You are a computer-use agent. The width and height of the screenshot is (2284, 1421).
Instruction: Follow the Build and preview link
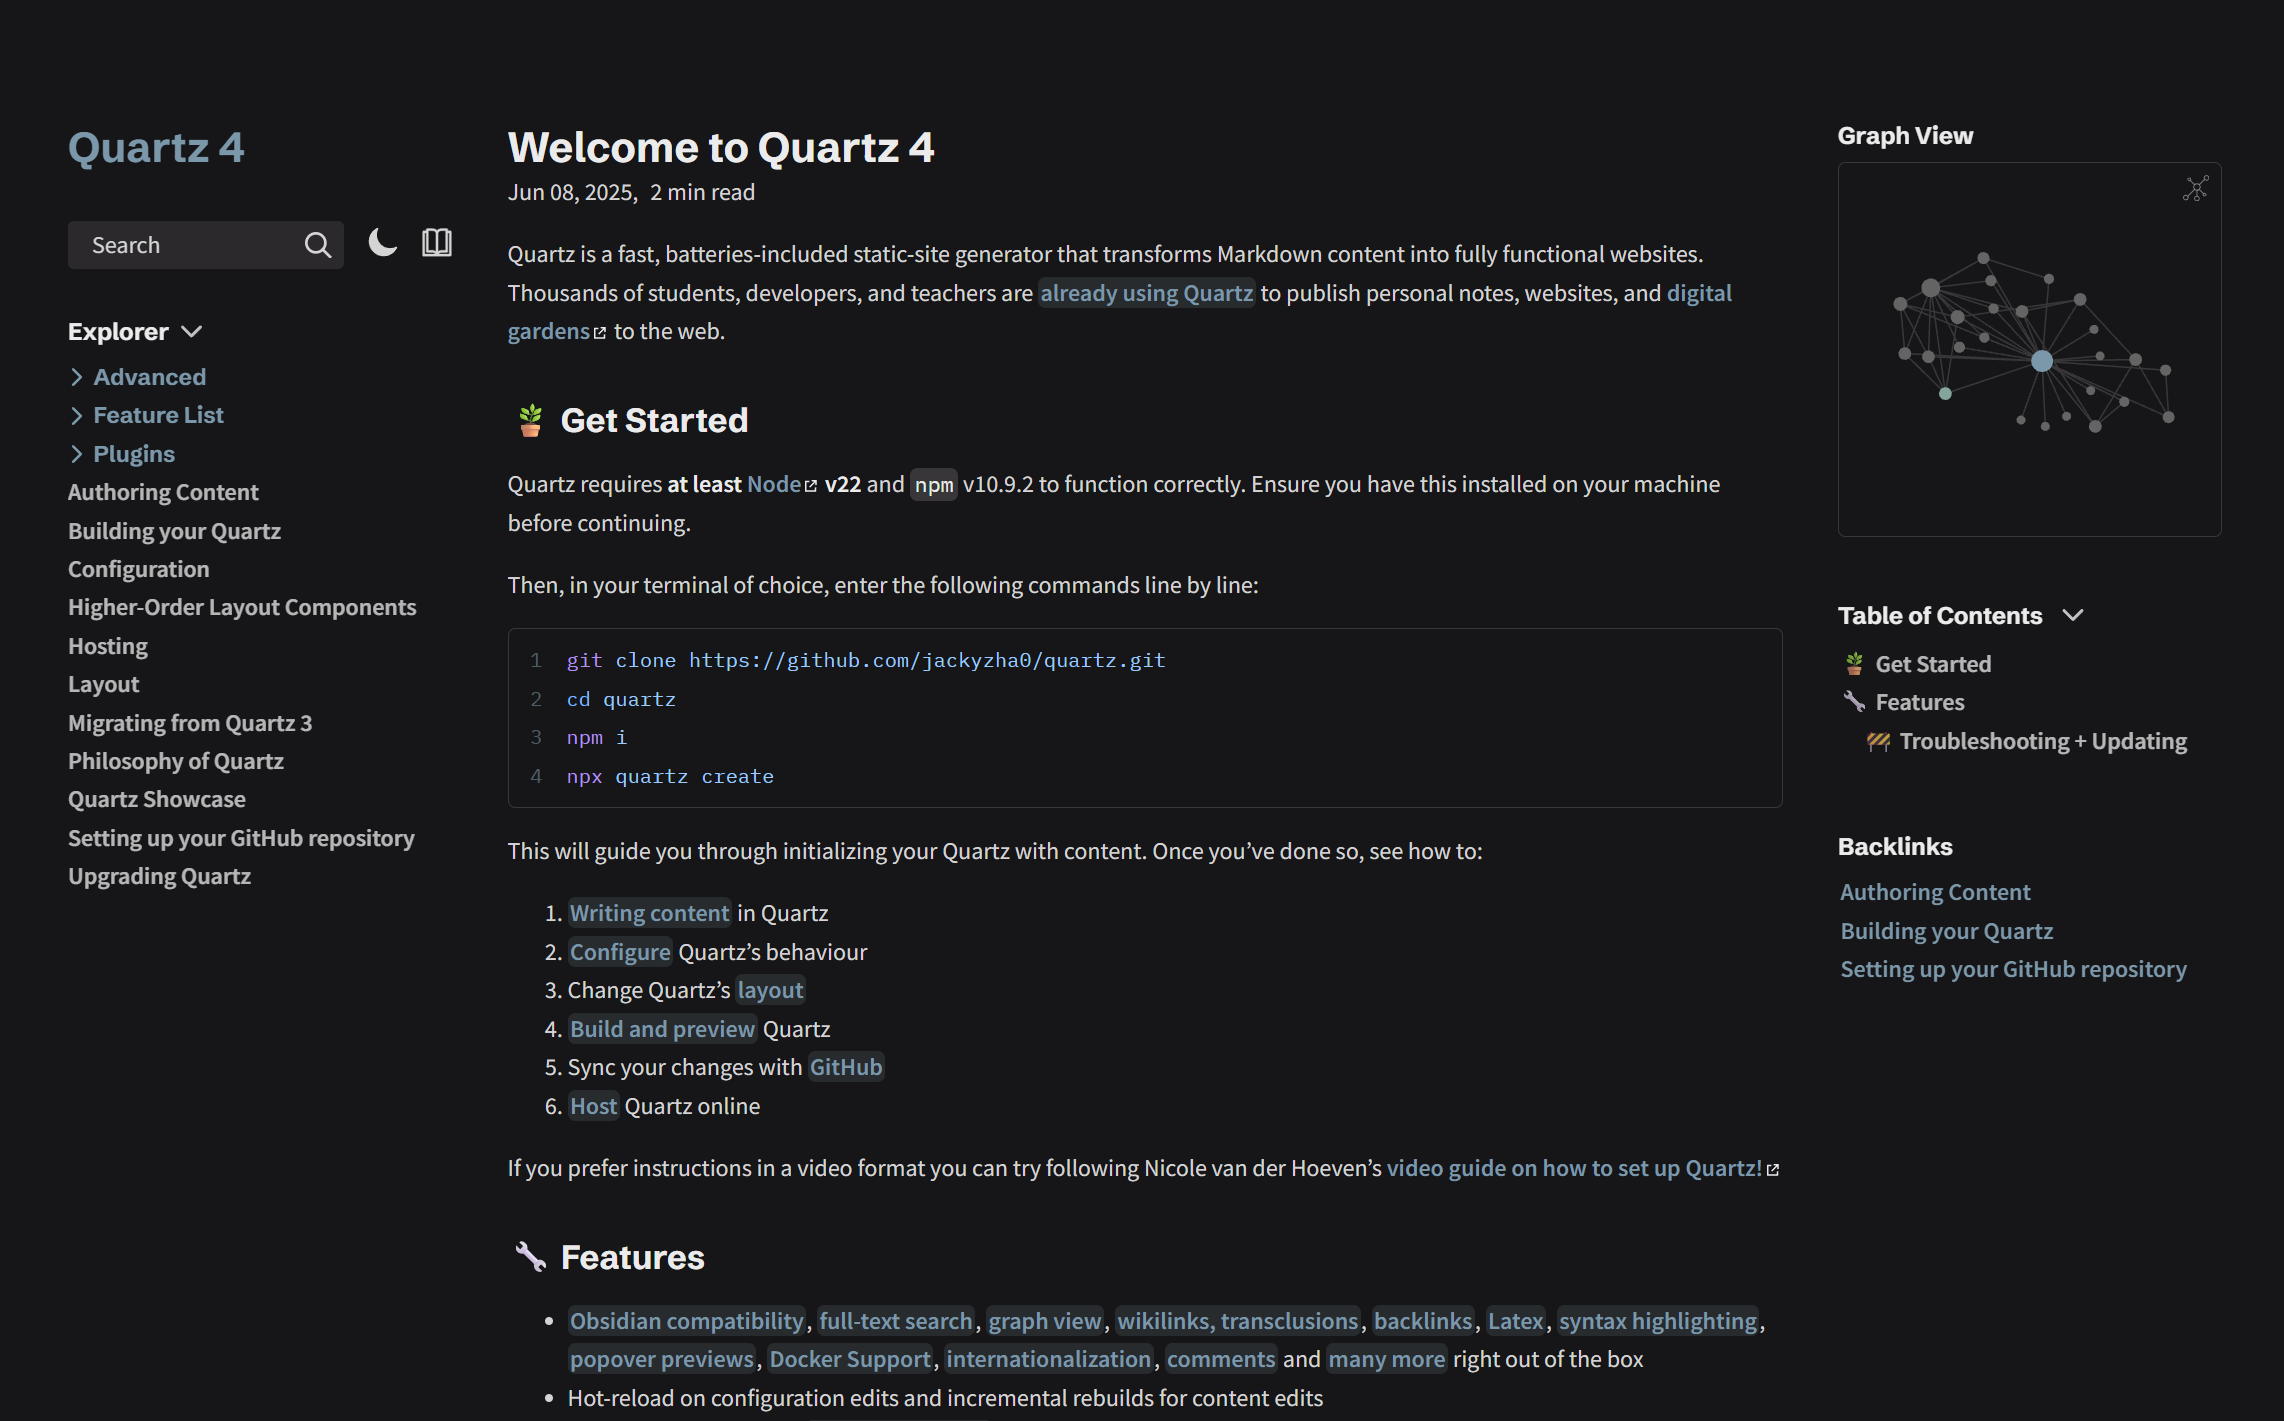click(x=662, y=1029)
